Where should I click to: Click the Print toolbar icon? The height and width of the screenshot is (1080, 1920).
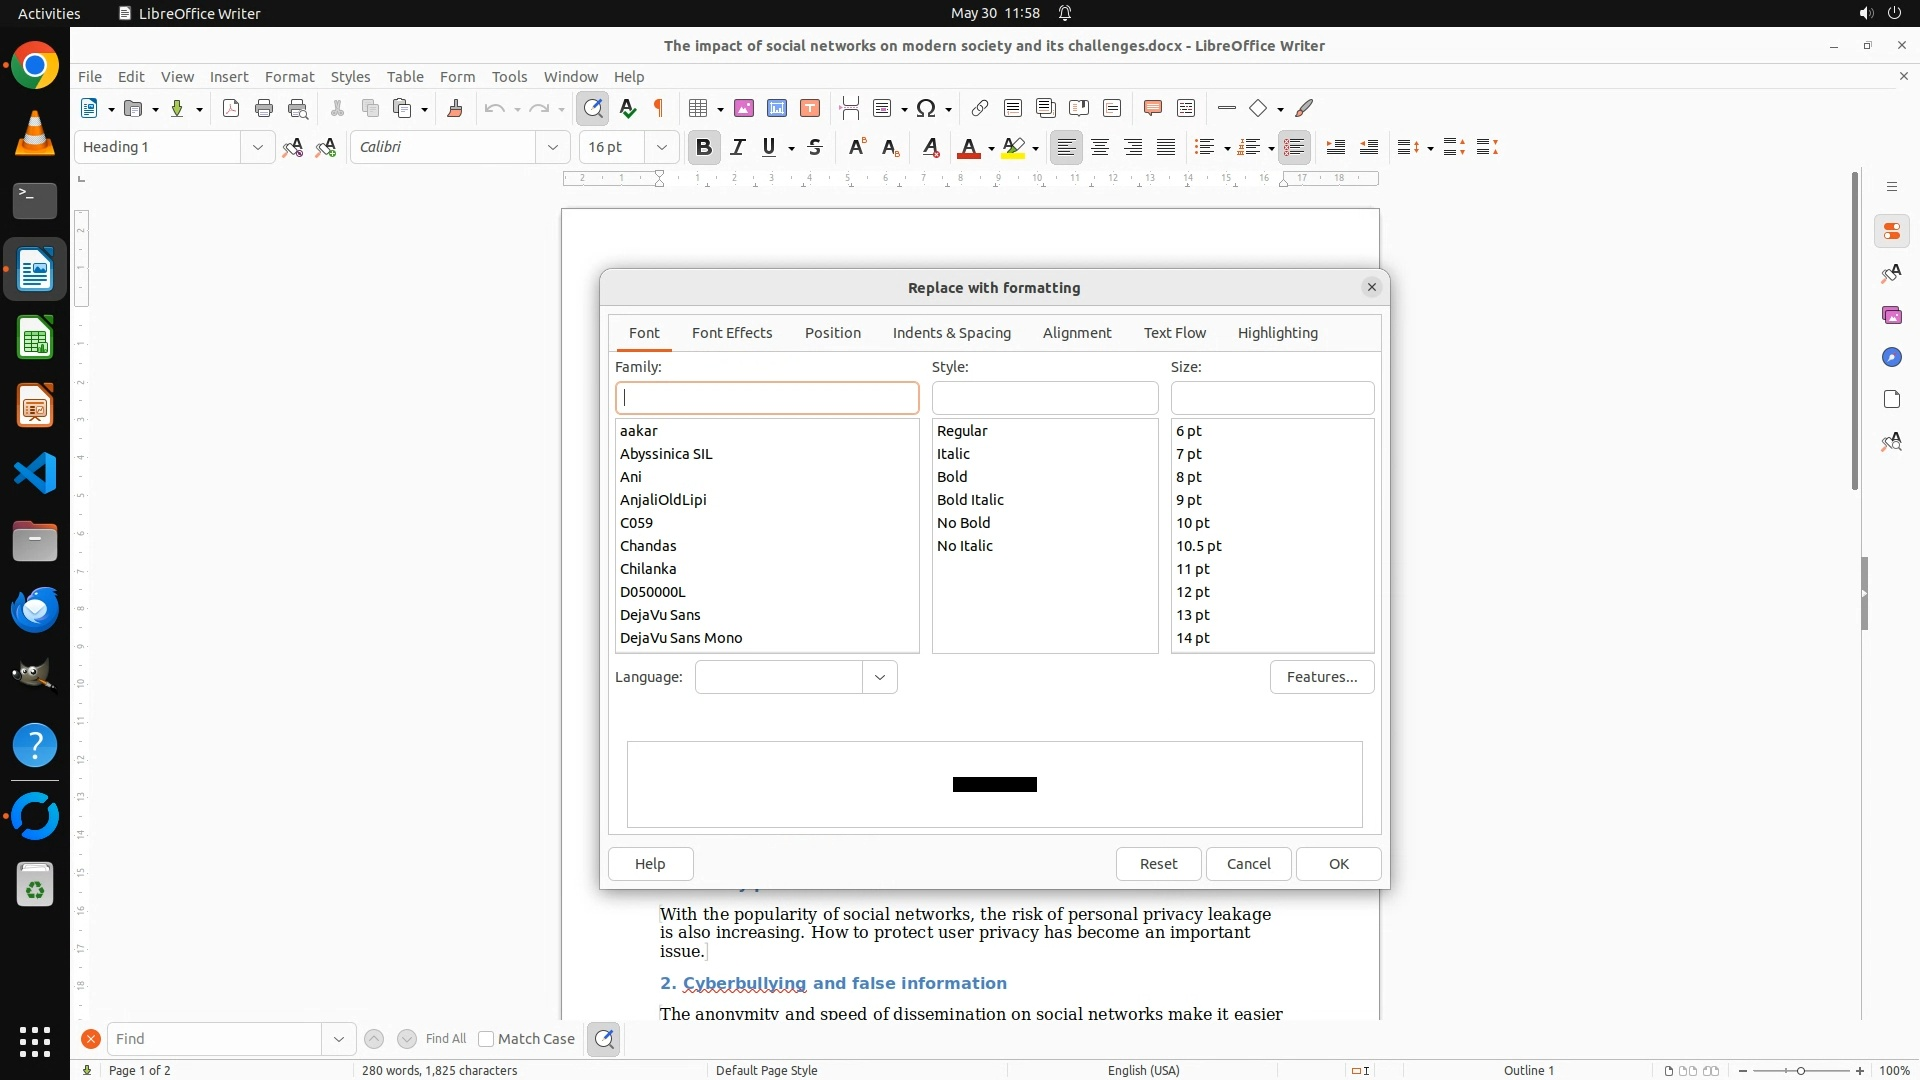(x=264, y=108)
